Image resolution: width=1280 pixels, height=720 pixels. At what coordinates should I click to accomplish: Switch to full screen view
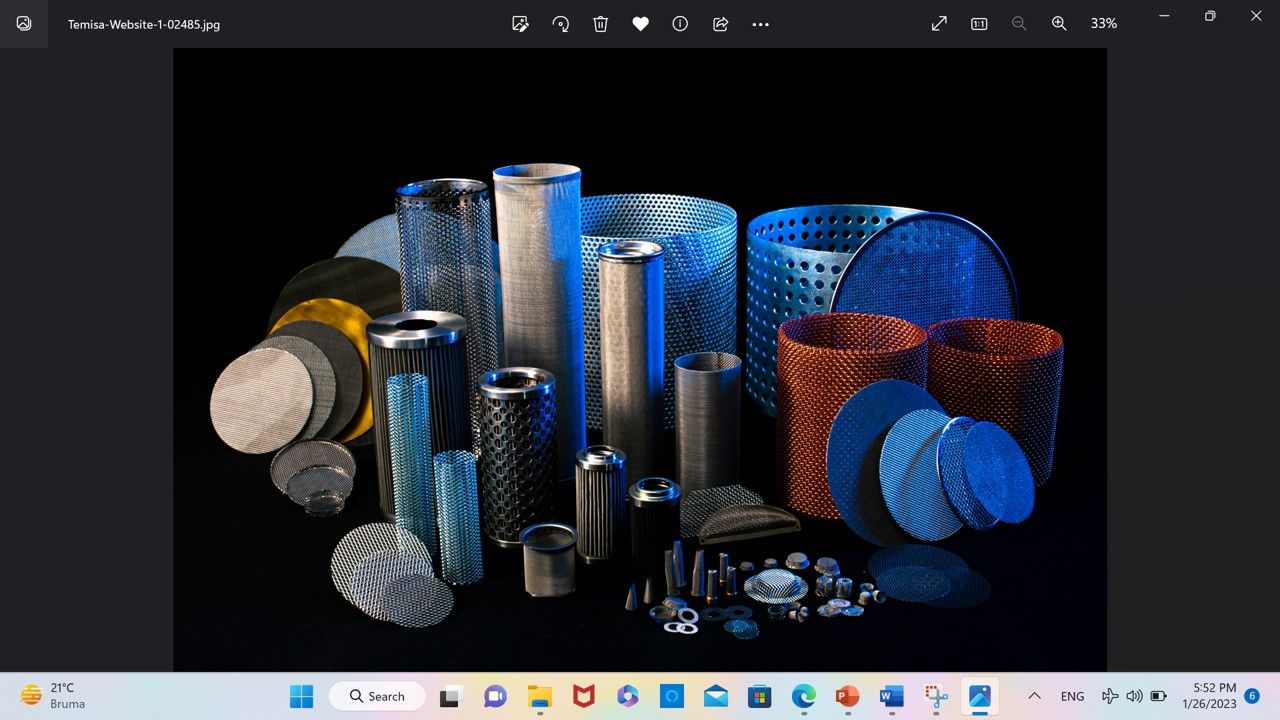[939, 24]
